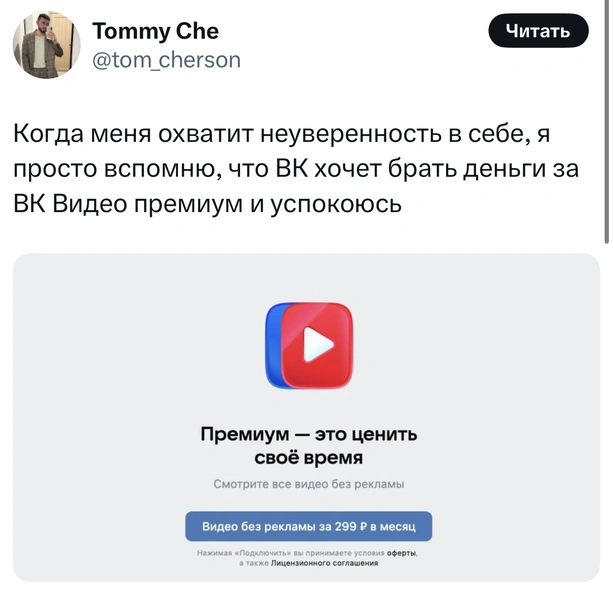
Task: Click the white play triangle in logo
Action: (x=318, y=344)
